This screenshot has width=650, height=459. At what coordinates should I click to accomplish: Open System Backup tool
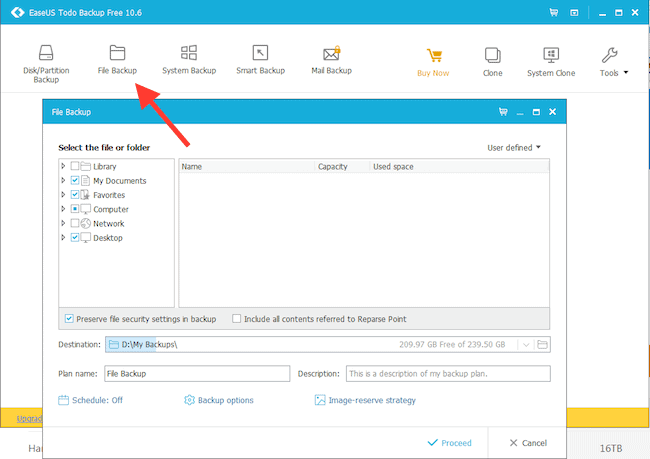point(189,59)
